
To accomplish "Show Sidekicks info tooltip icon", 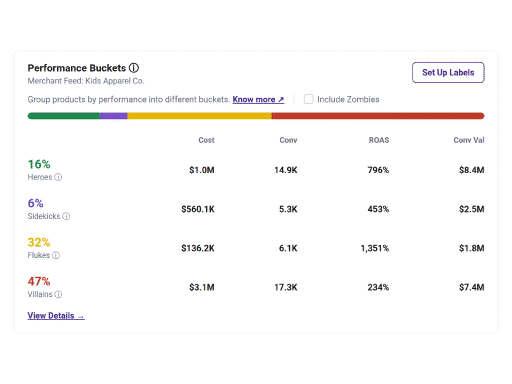I will point(66,216).
